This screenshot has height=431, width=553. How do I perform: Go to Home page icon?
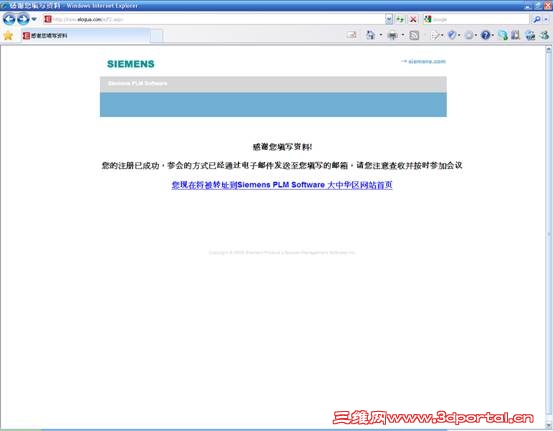pyautogui.click(x=370, y=35)
